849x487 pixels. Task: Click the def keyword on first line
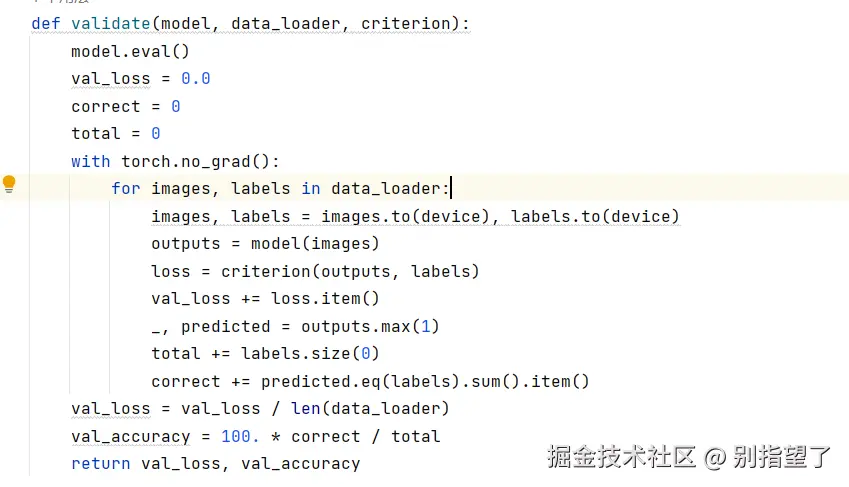[x=46, y=23]
